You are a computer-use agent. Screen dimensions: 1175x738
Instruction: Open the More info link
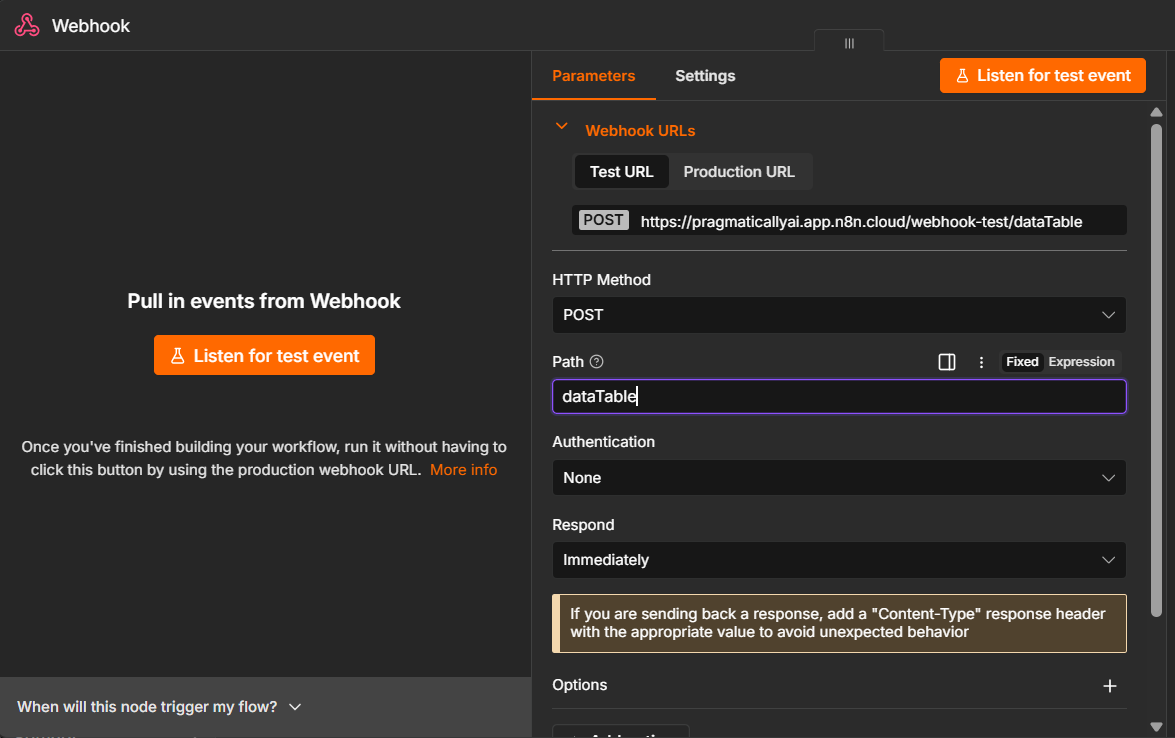[463, 470]
